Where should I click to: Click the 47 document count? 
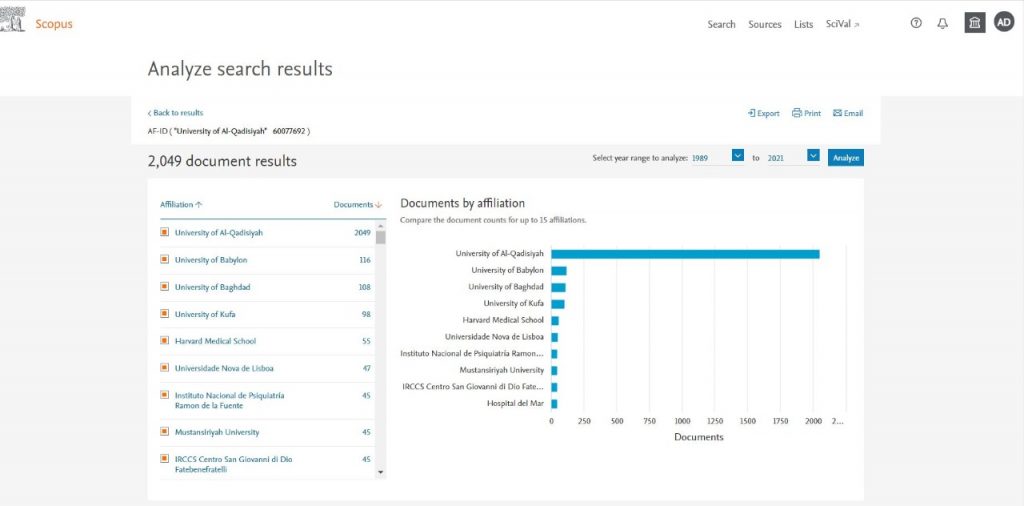click(366, 368)
